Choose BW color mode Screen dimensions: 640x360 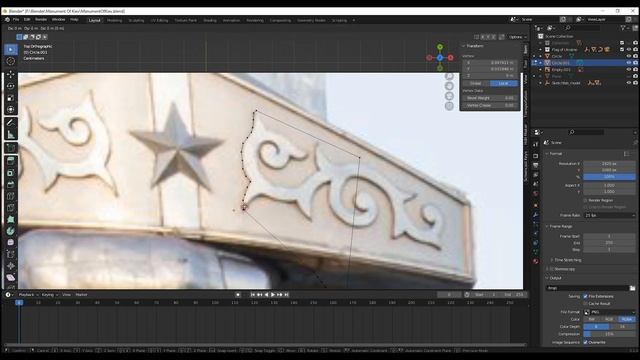[592, 319]
